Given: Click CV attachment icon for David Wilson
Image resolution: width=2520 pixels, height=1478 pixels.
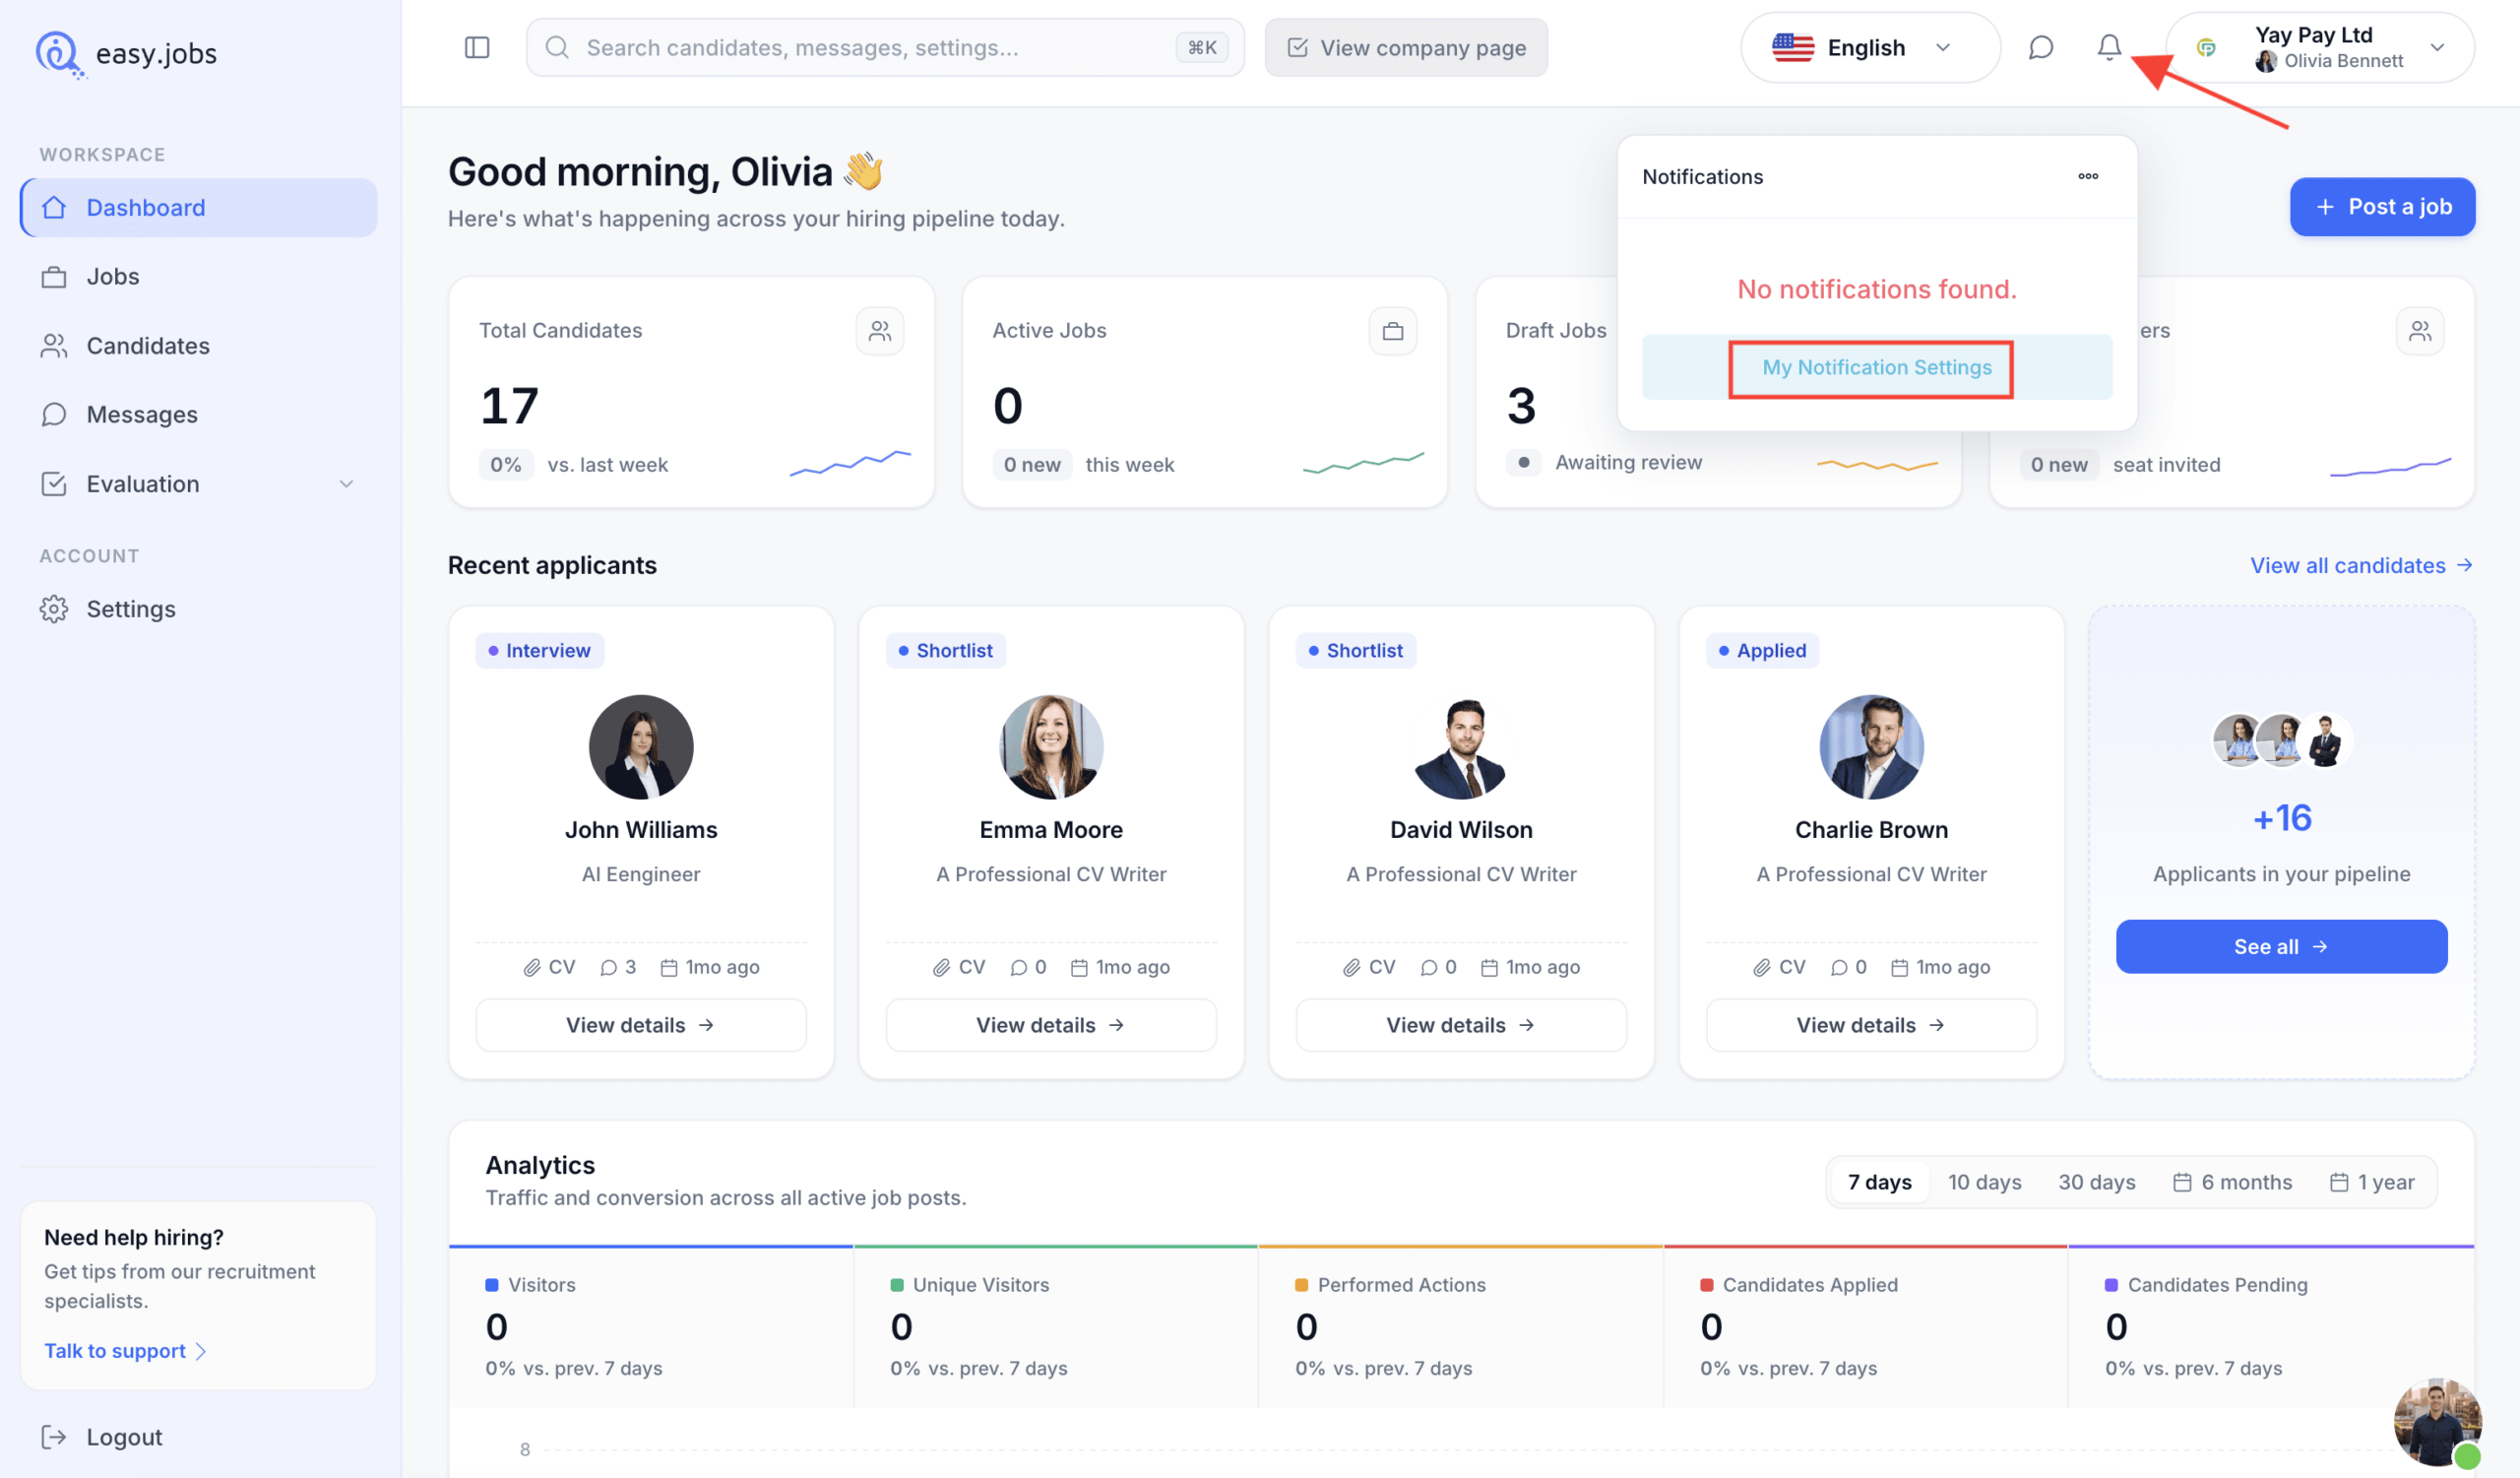Looking at the screenshot, I should (x=1351, y=967).
